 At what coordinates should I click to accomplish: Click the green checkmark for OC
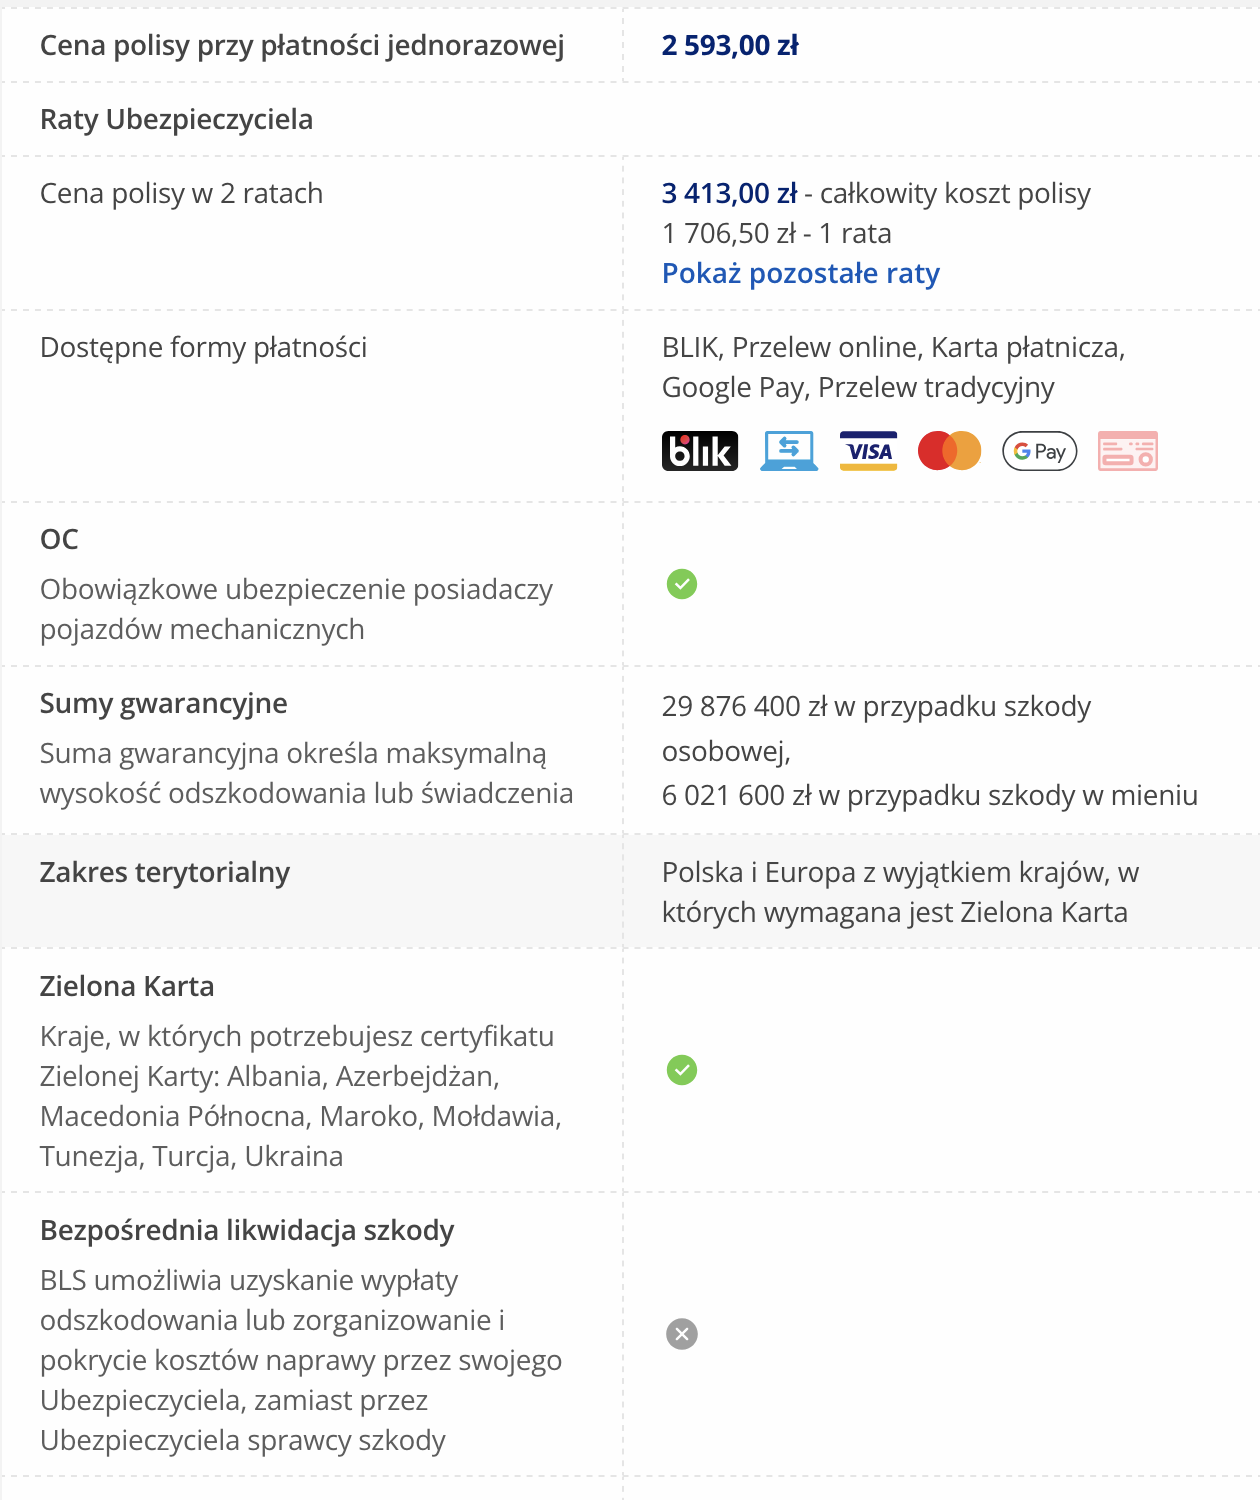pos(682,584)
